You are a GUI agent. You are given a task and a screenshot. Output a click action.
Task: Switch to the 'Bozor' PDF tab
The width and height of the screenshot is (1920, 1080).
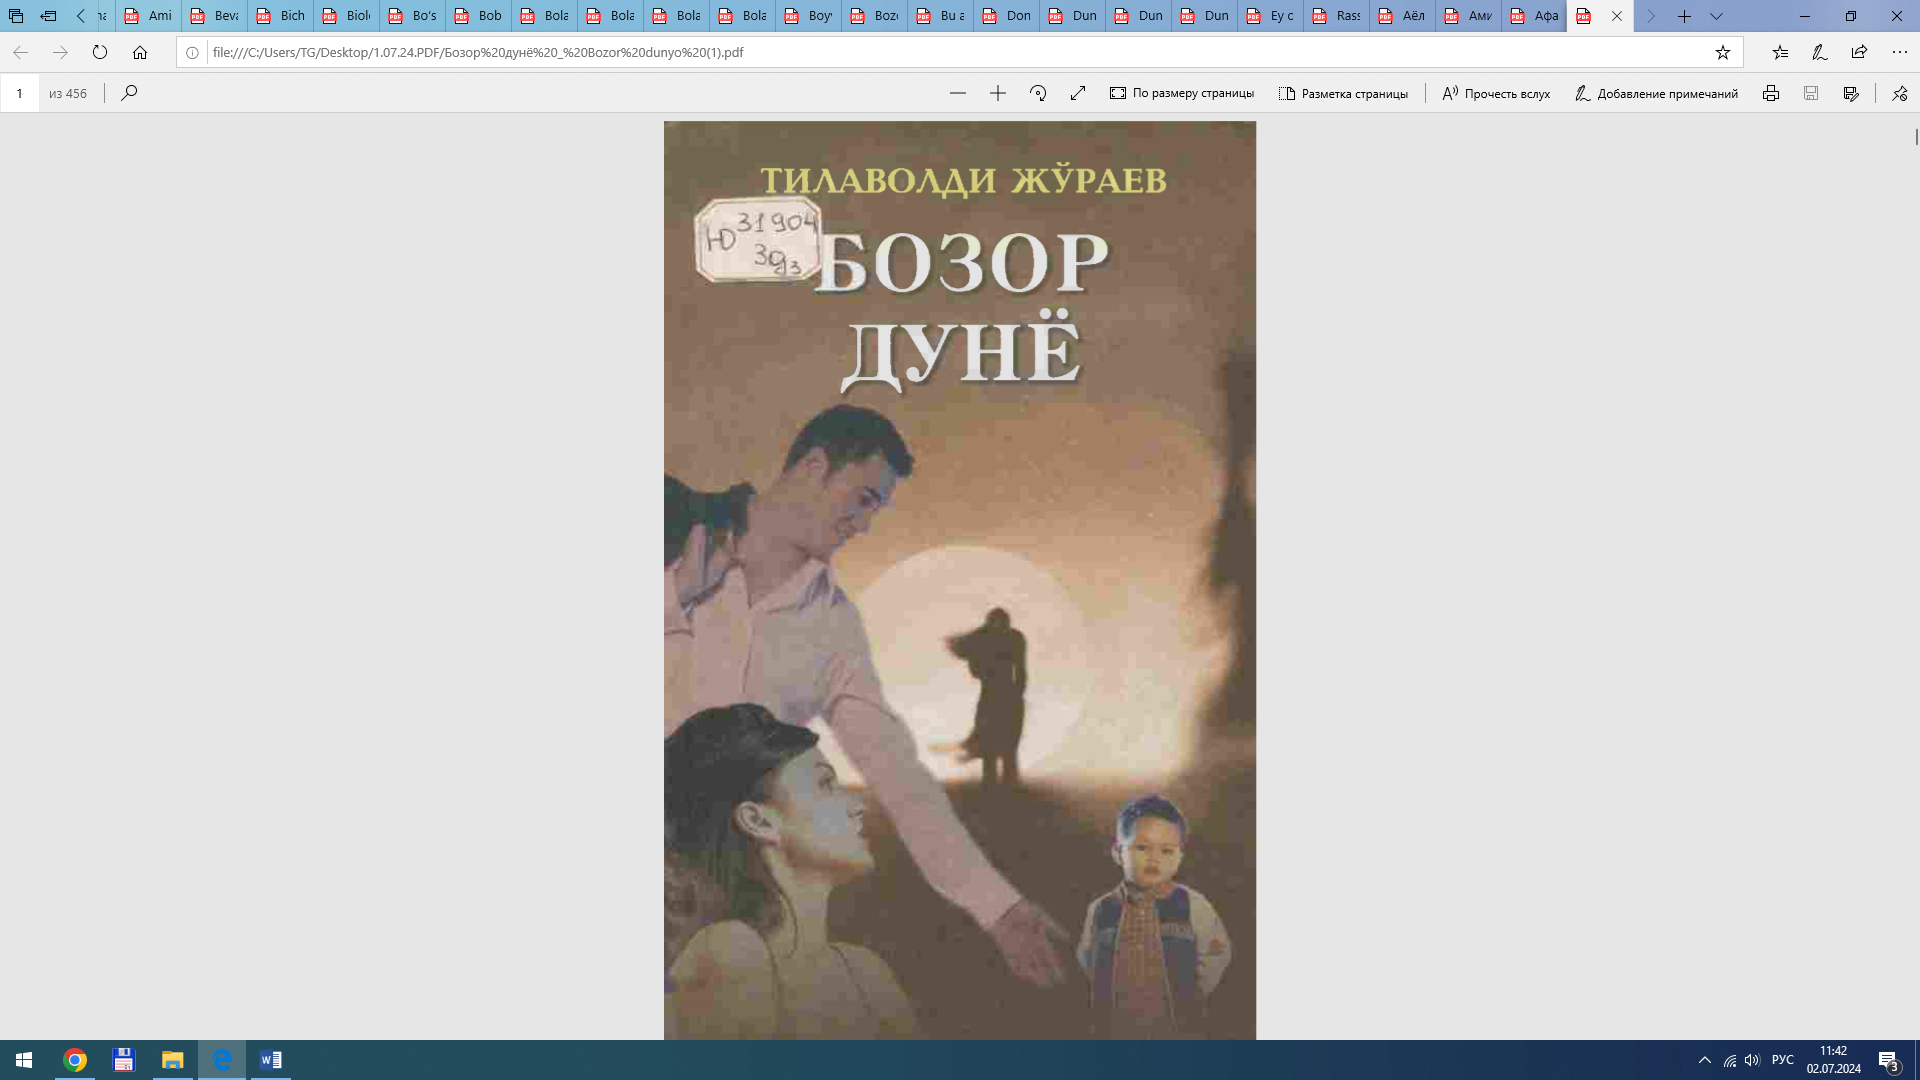pyautogui.click(x=873, y=16)
